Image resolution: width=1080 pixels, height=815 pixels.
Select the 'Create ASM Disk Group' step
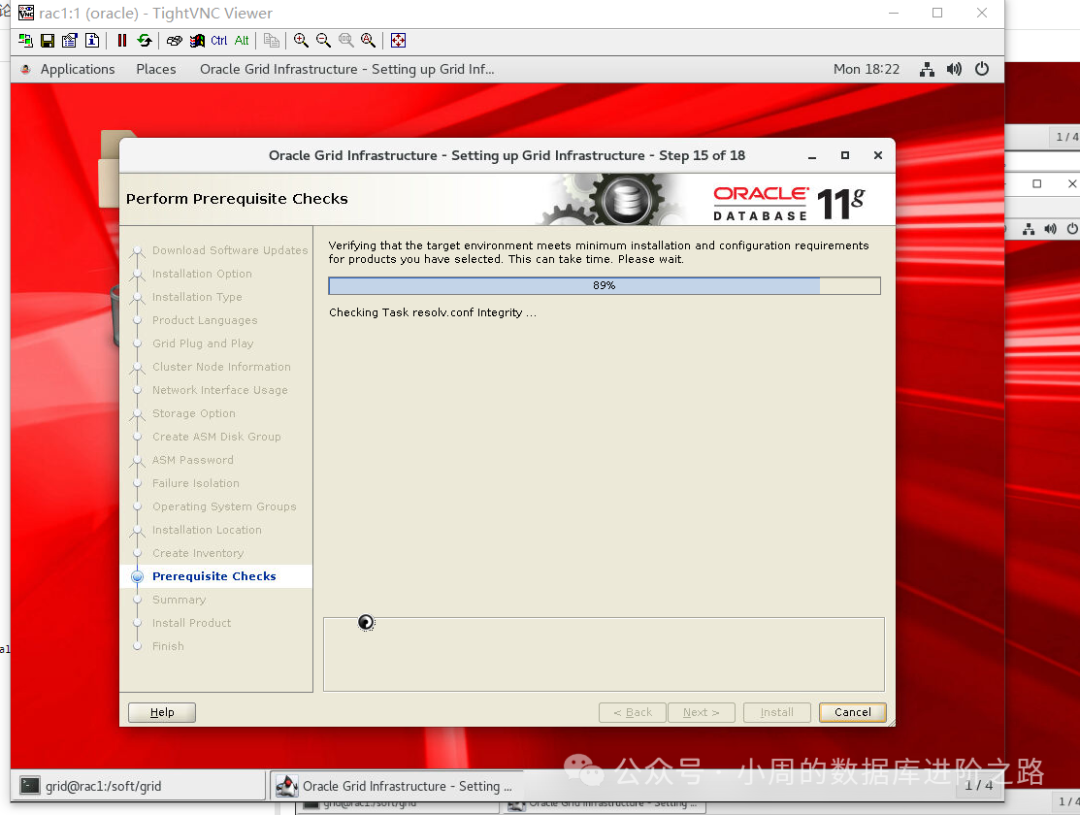tap(216, 437)
